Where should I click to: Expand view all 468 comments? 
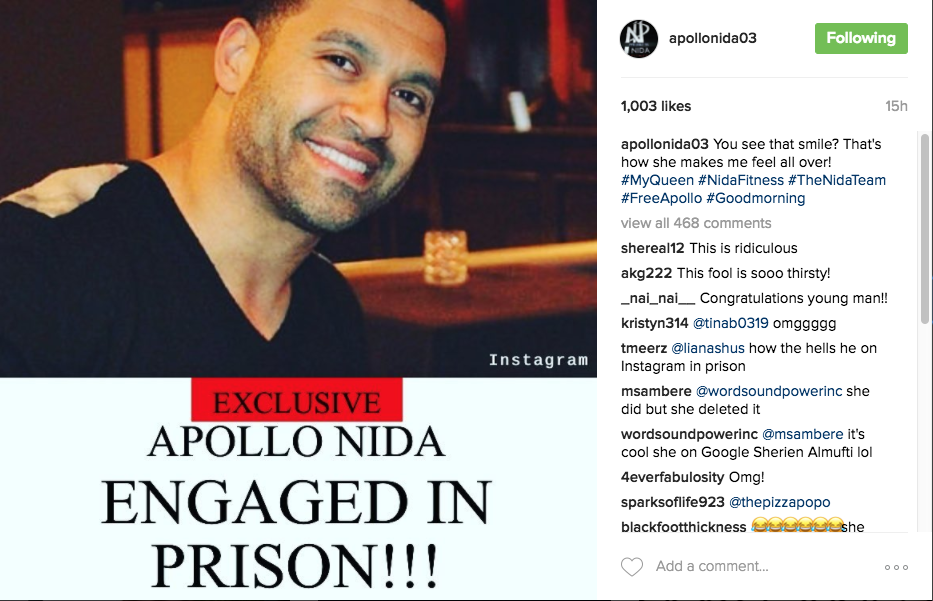(696, 223)
